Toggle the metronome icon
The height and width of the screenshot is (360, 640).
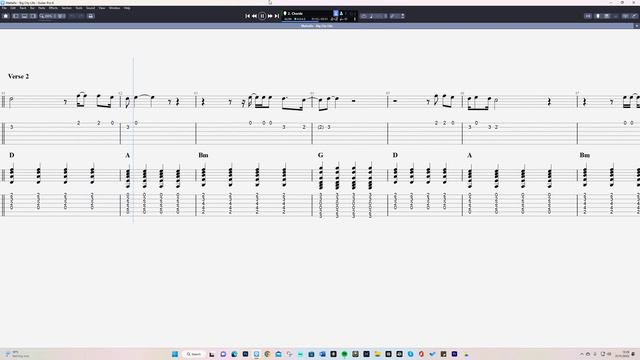tap(341, 13)
